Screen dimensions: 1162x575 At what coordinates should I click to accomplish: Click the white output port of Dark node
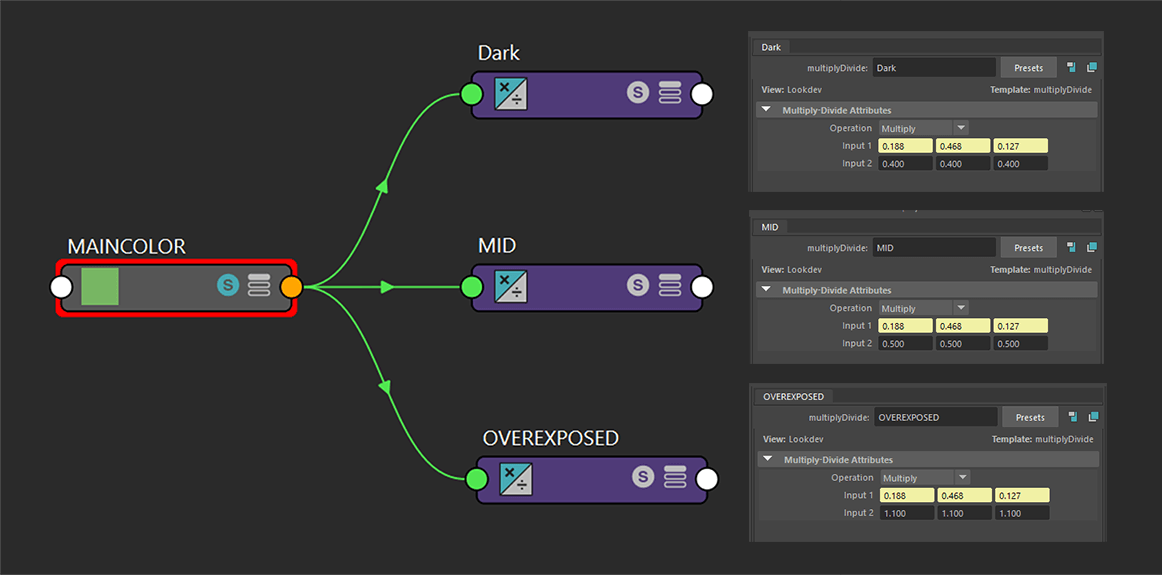coord(702,95)
